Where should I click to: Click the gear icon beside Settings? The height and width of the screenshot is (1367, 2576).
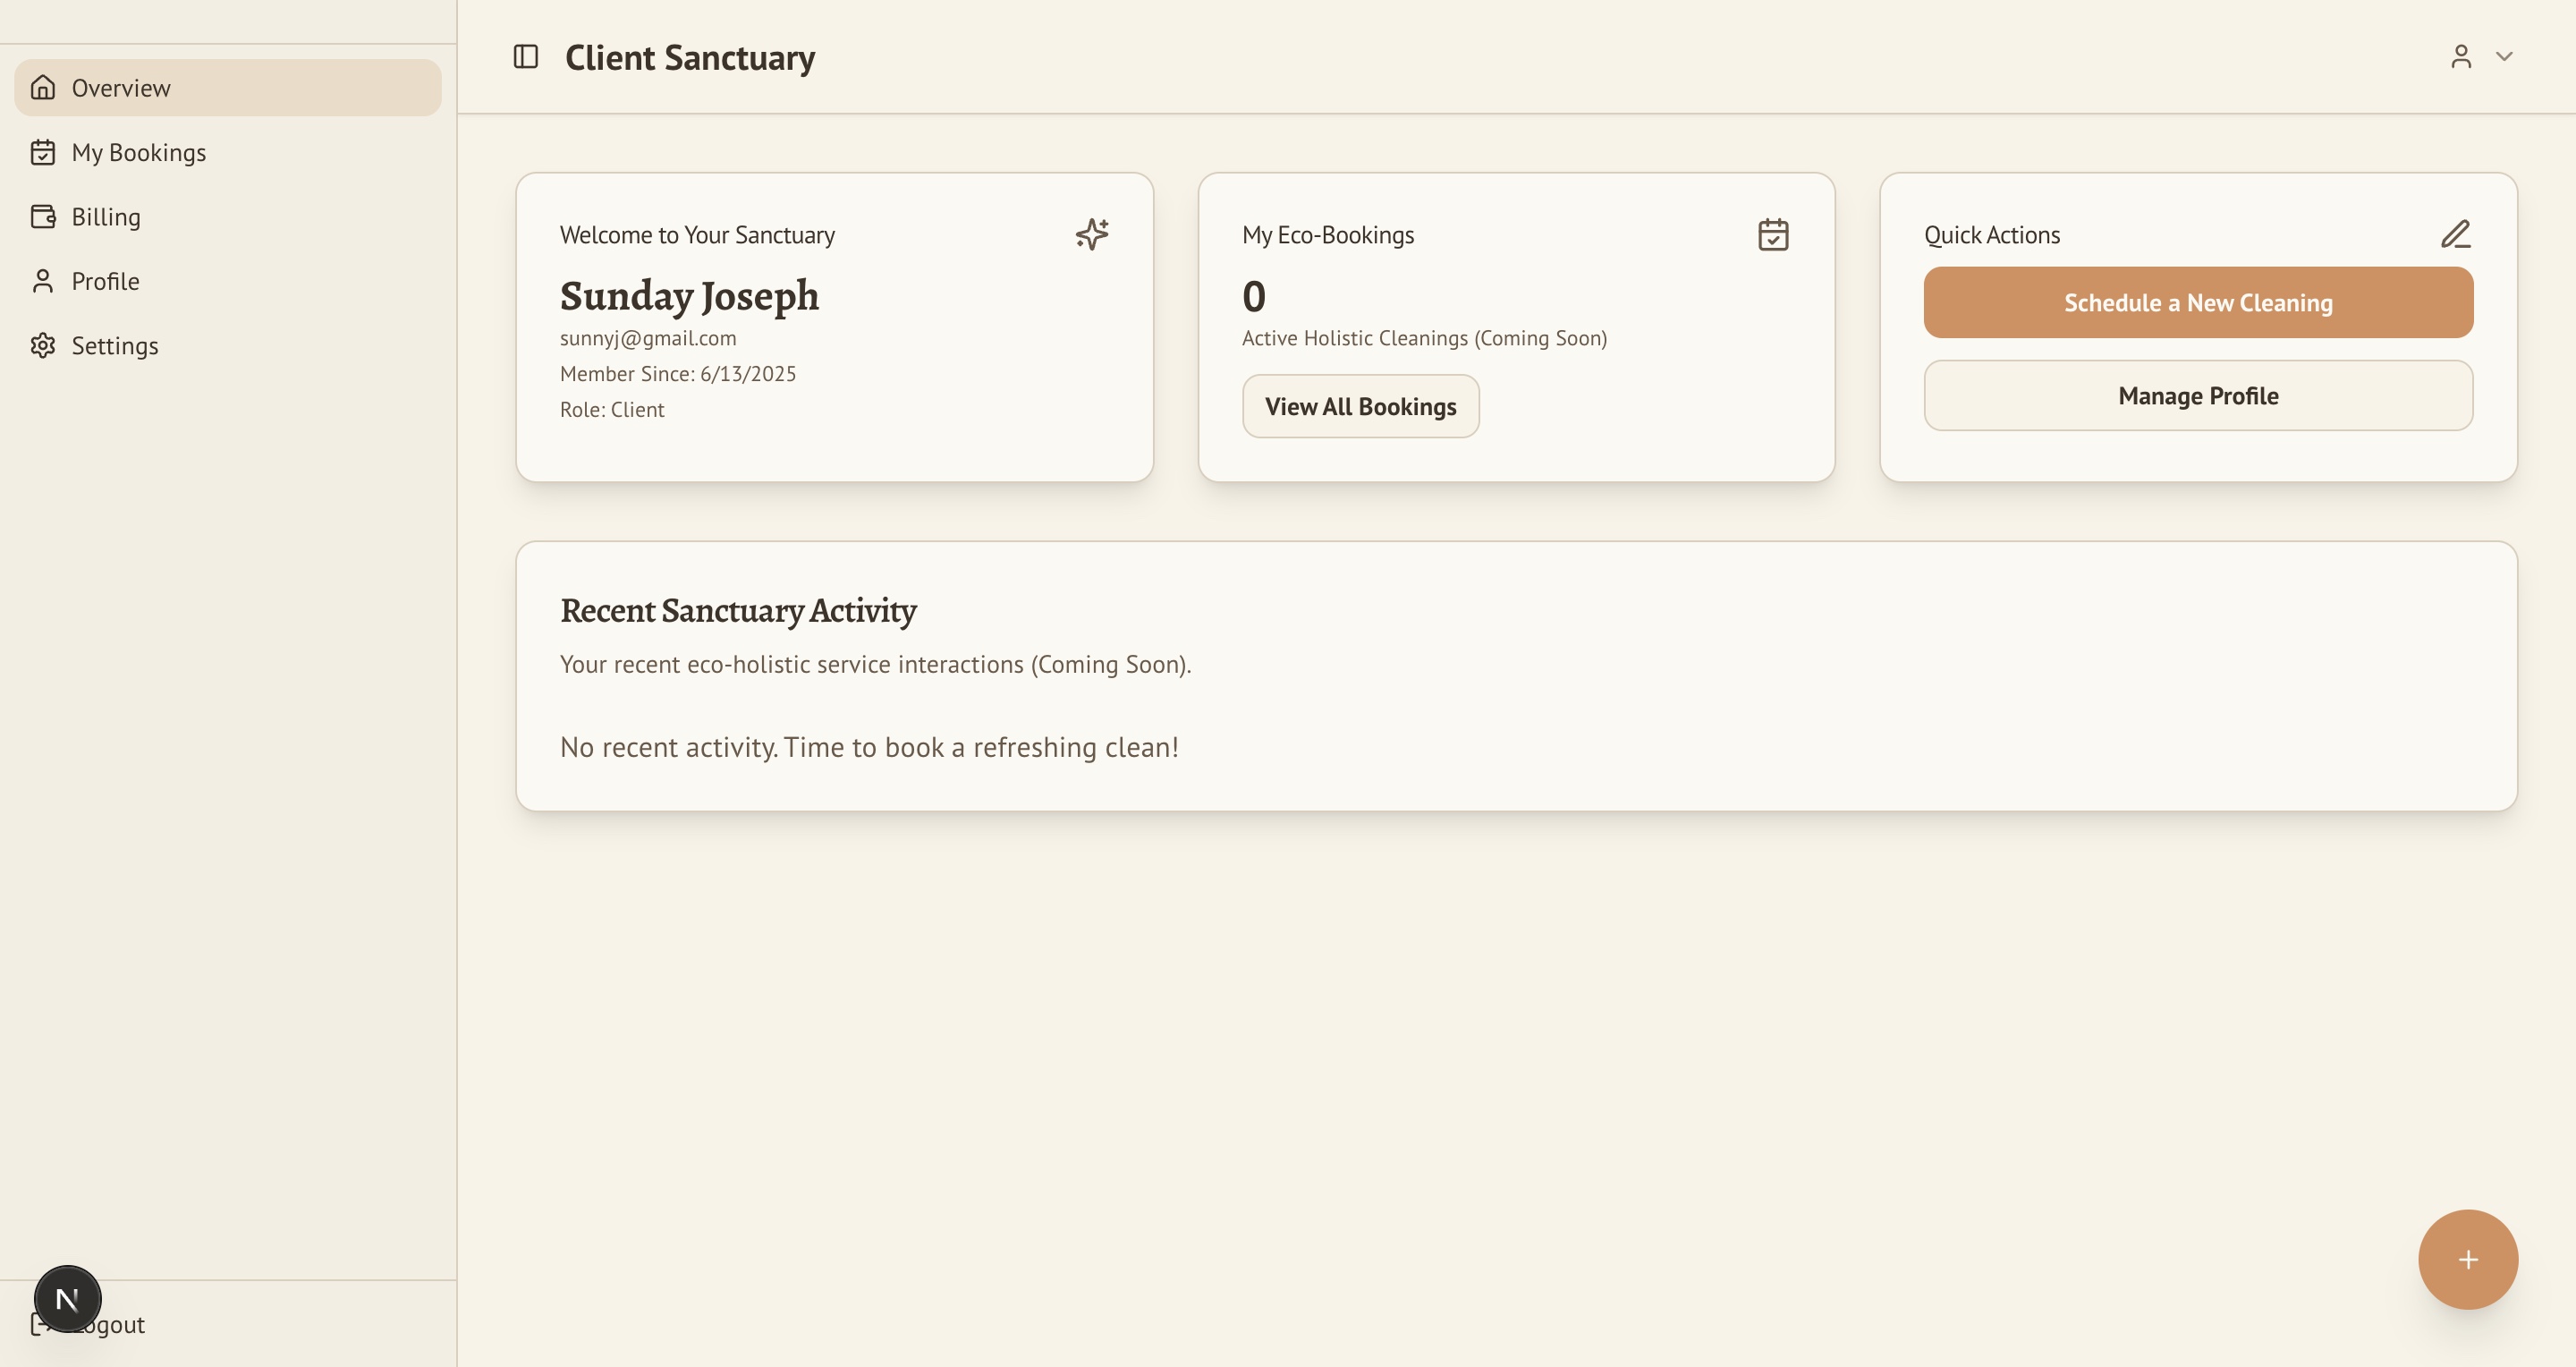click(43, 345)
